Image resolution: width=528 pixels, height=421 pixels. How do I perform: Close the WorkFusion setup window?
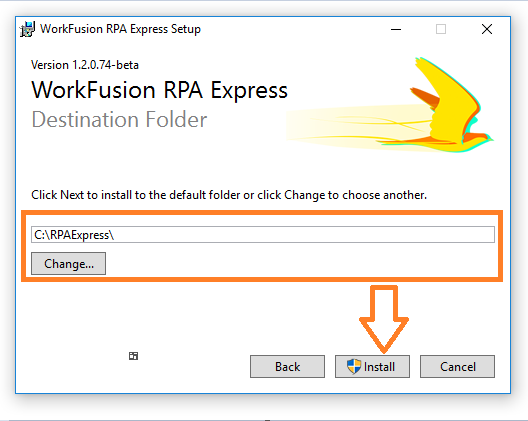[487, 29]
